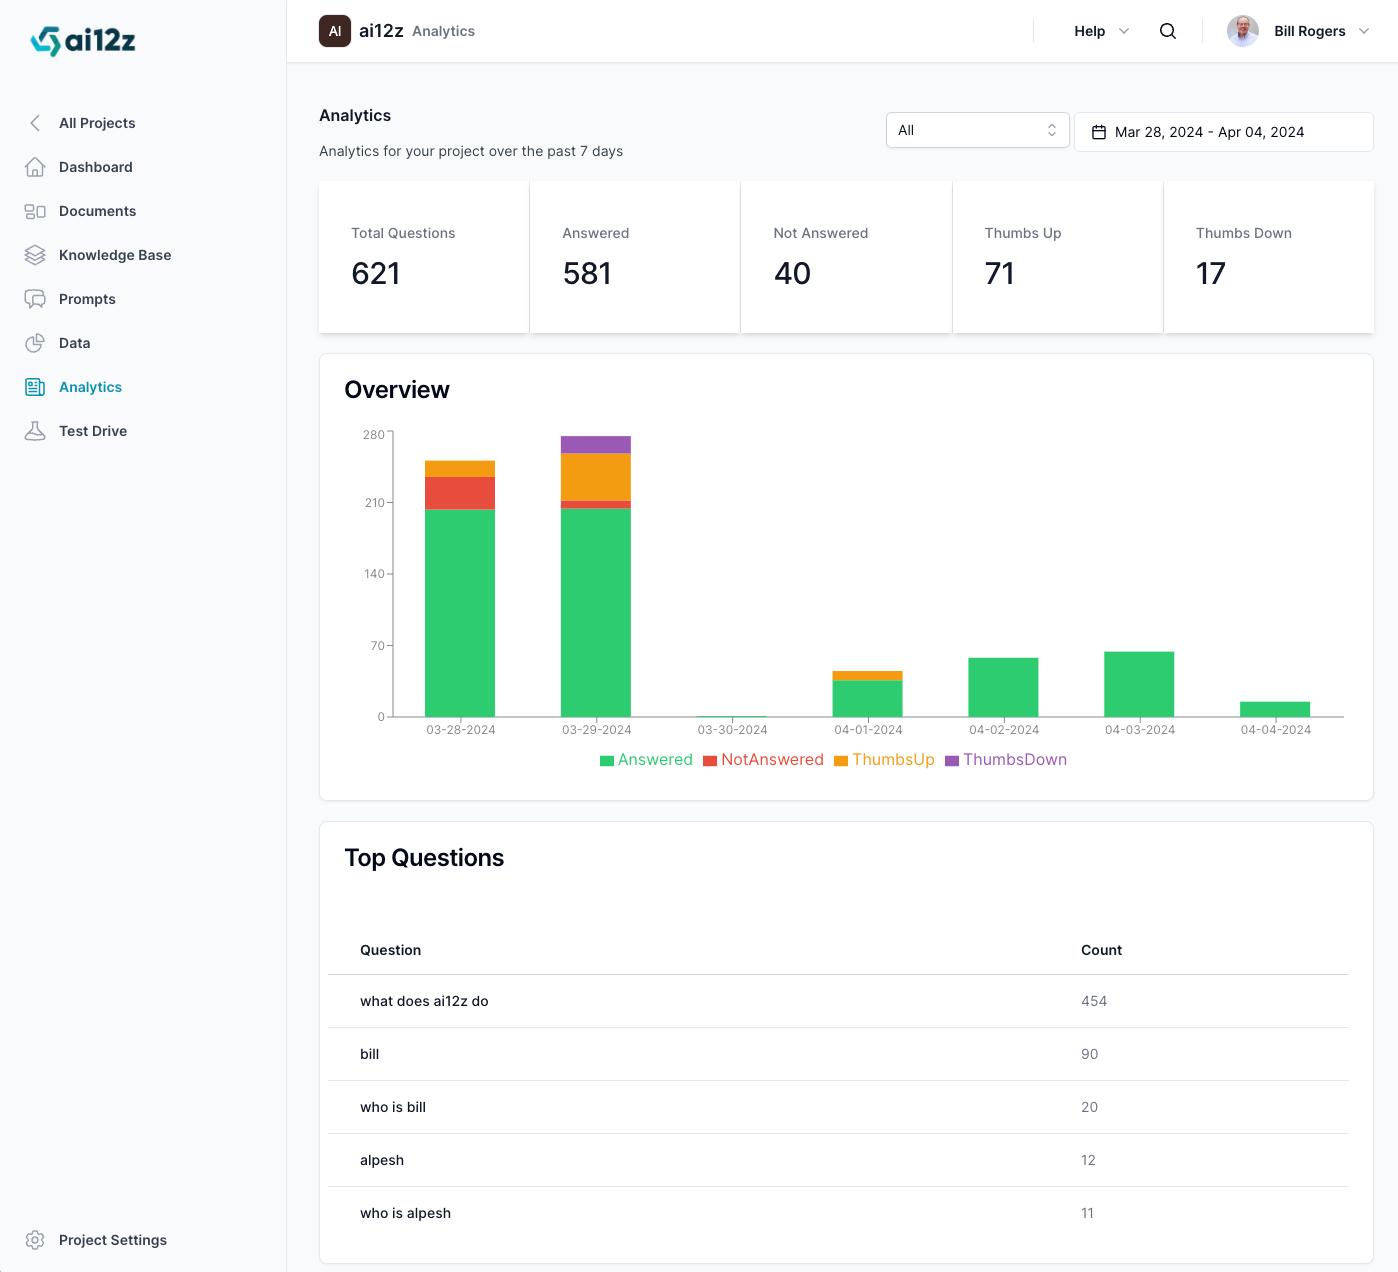
Task: Open the Mar 28 - Apr 04 date picker
Action: 1224,132
